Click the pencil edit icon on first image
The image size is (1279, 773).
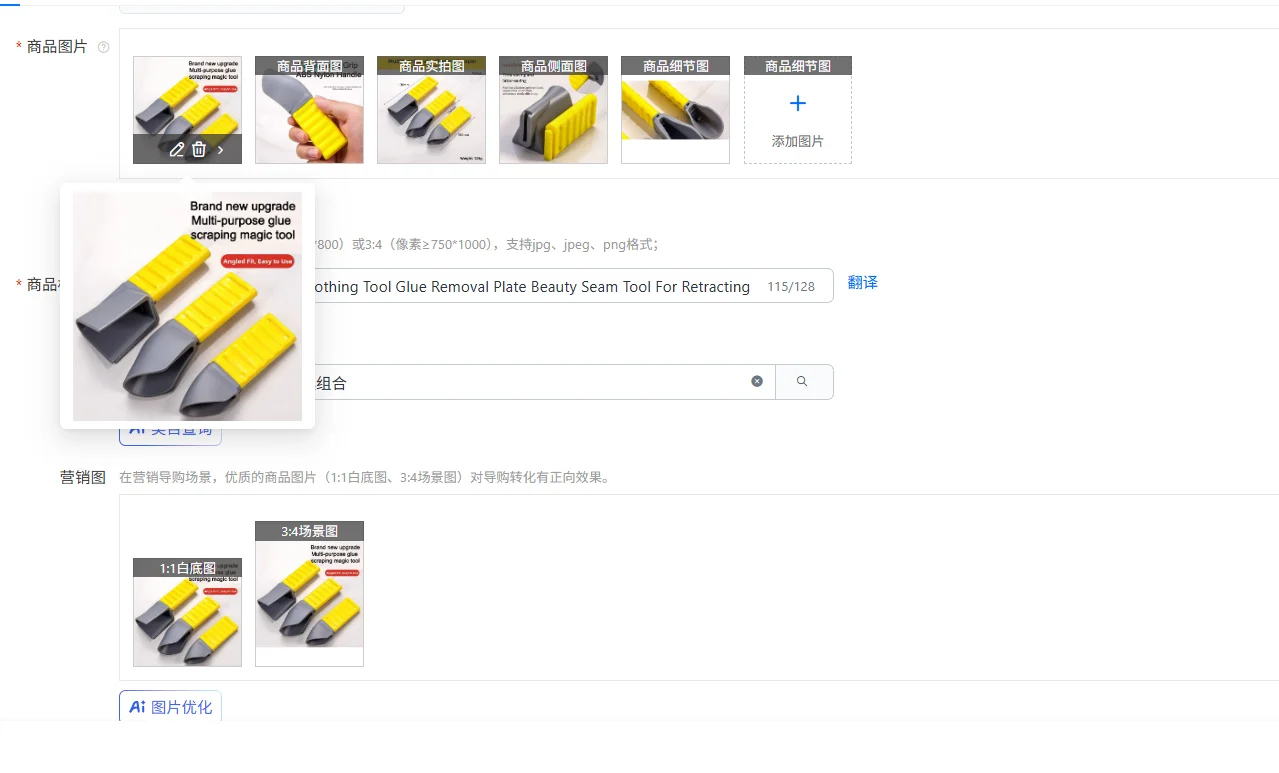coord(177,150)
